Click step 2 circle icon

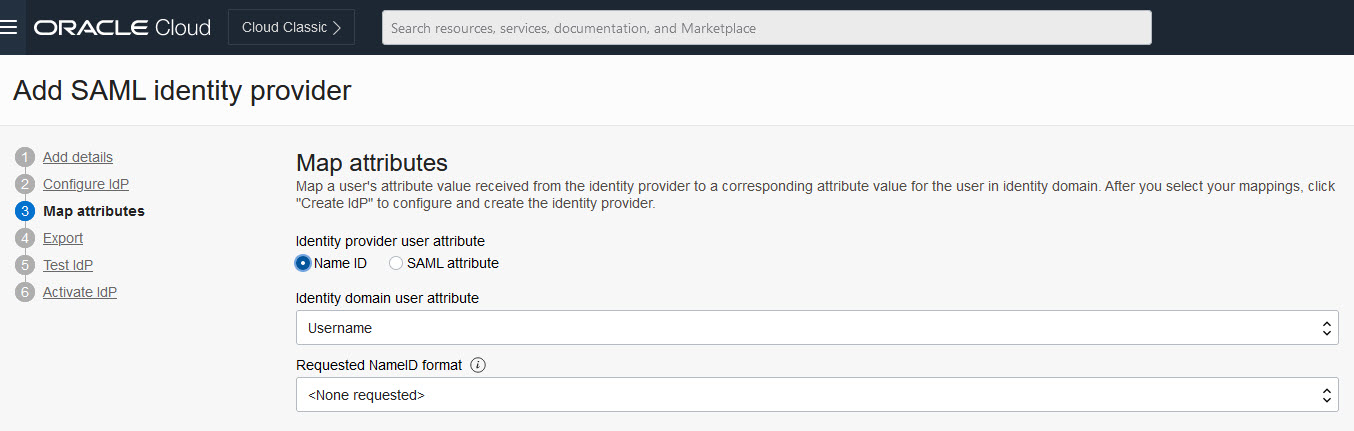(x=26, y=184)
